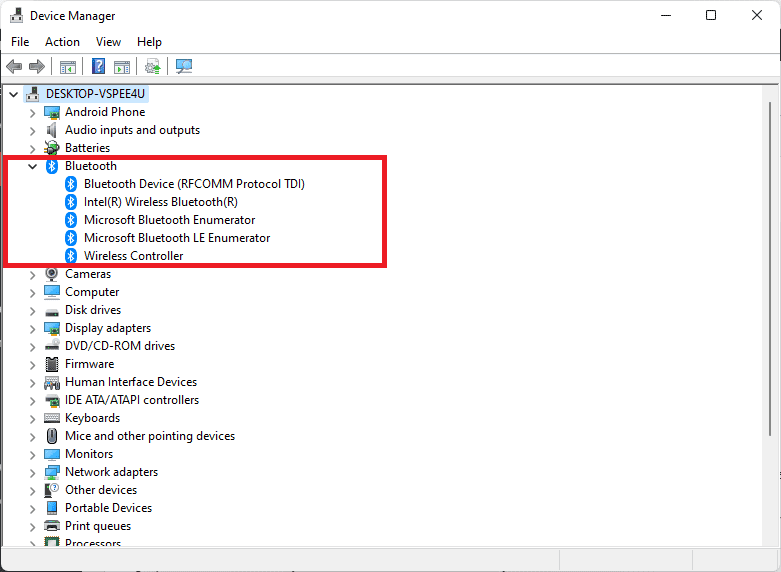Screen dimensions: 781x572
Task: Collapse the DESKTOP-VSPEE4U root node
Action: tap(13, 94)
